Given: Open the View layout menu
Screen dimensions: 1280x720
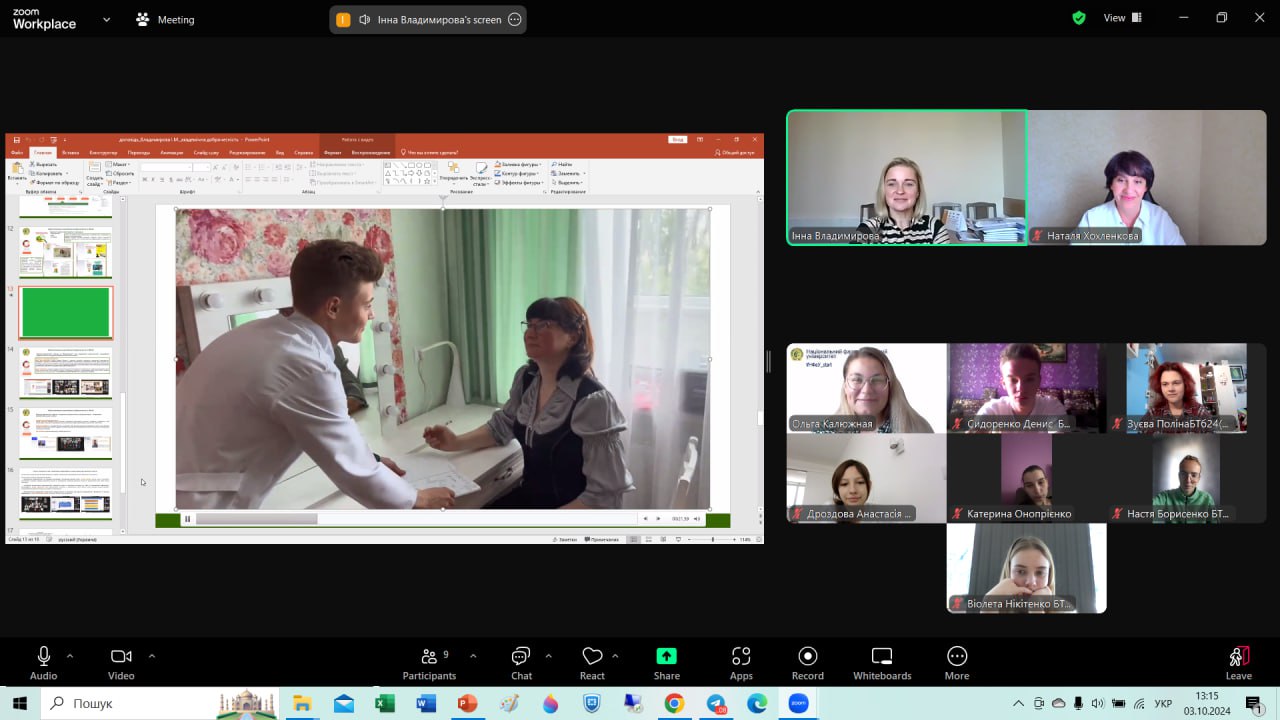Looking at the screenshot, I should tap(1124, 18).
